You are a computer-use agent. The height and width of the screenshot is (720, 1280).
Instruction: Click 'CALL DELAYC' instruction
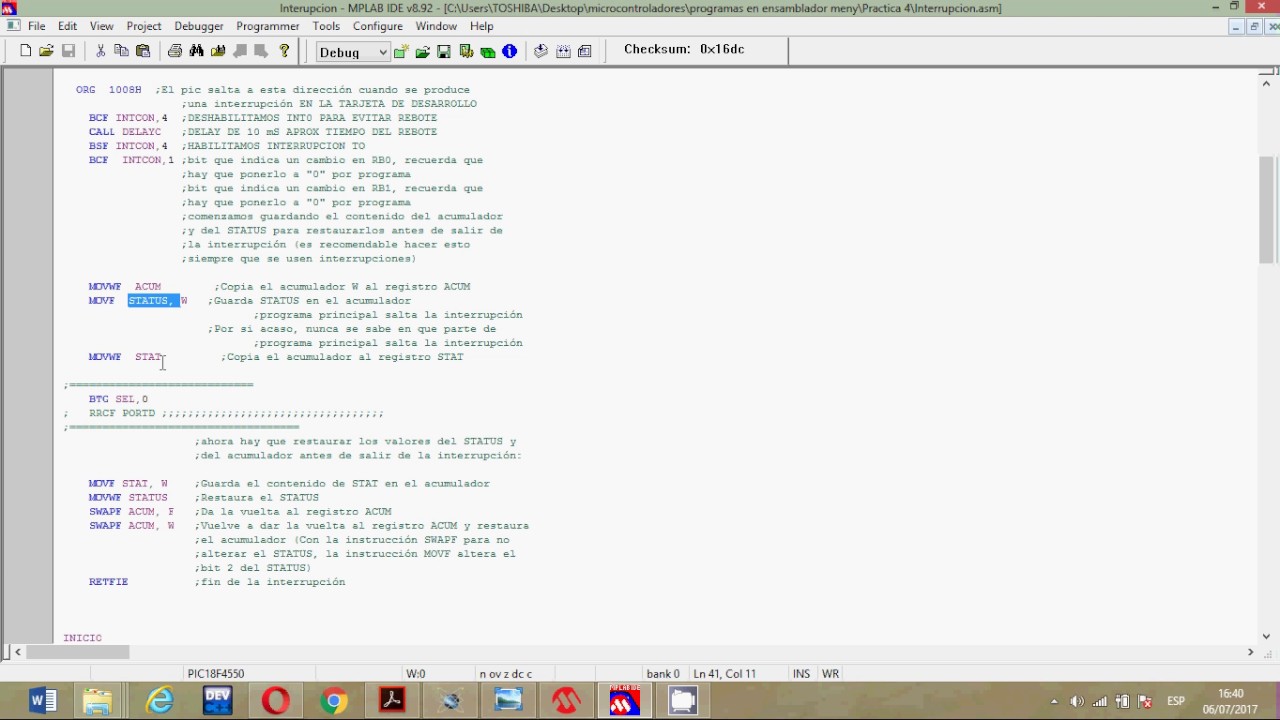coord(125,132)
